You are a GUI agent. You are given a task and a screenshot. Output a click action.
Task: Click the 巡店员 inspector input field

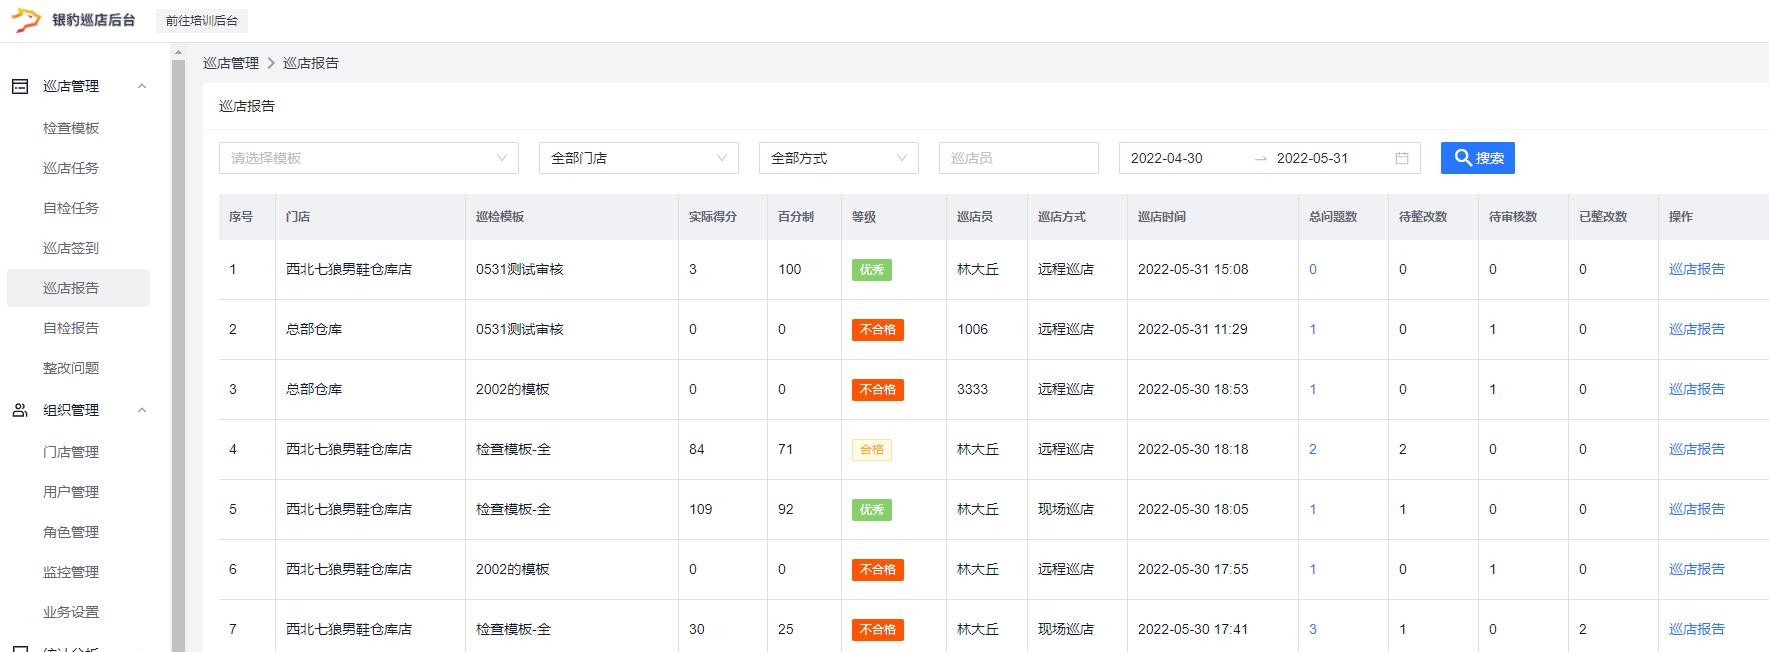(x=1018, y=158)
